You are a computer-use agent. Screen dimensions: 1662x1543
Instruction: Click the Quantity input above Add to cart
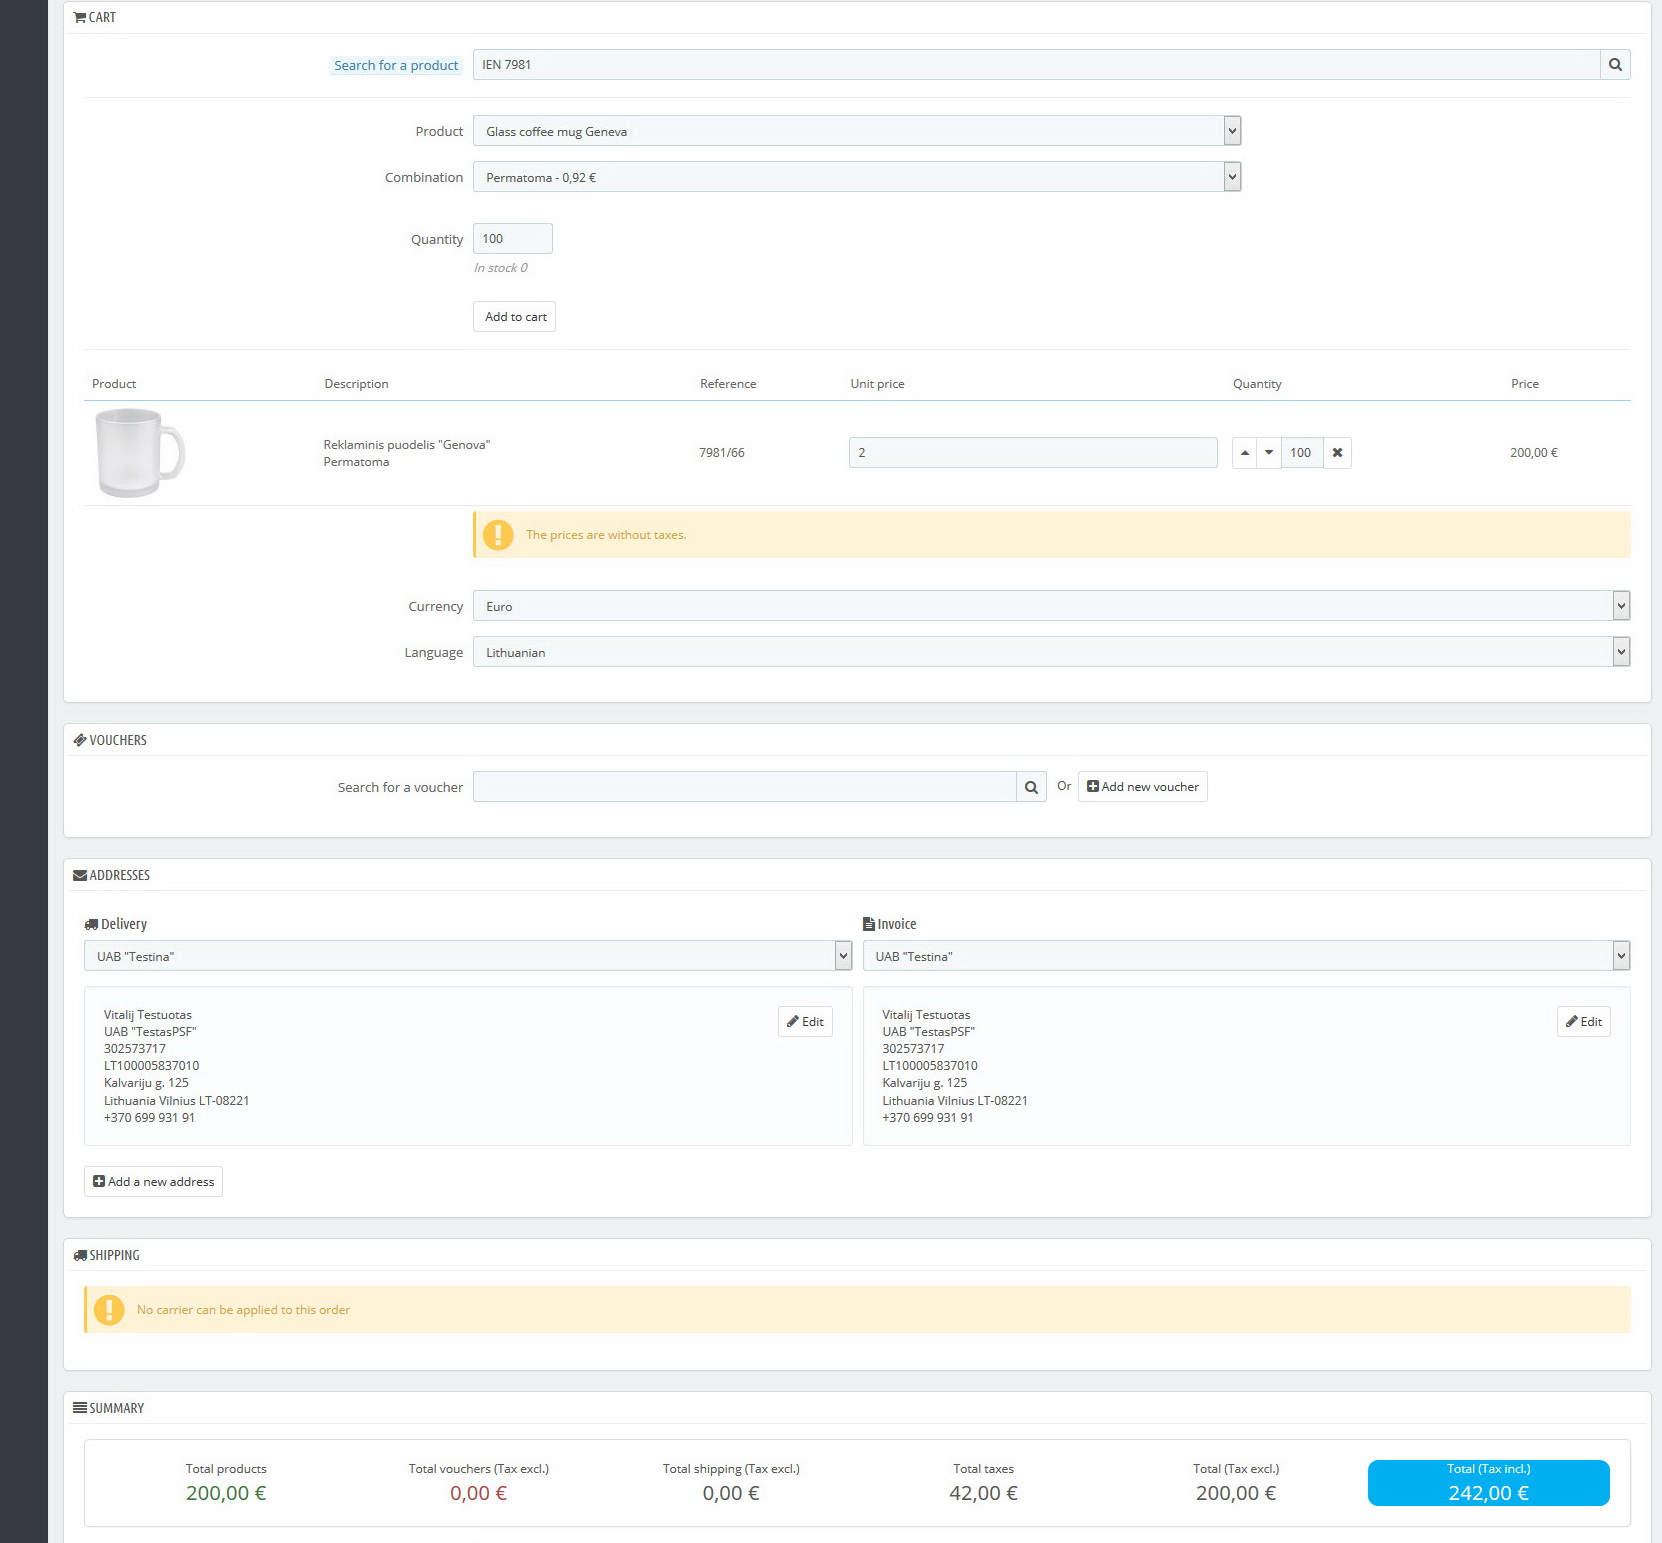coord(513,239)
